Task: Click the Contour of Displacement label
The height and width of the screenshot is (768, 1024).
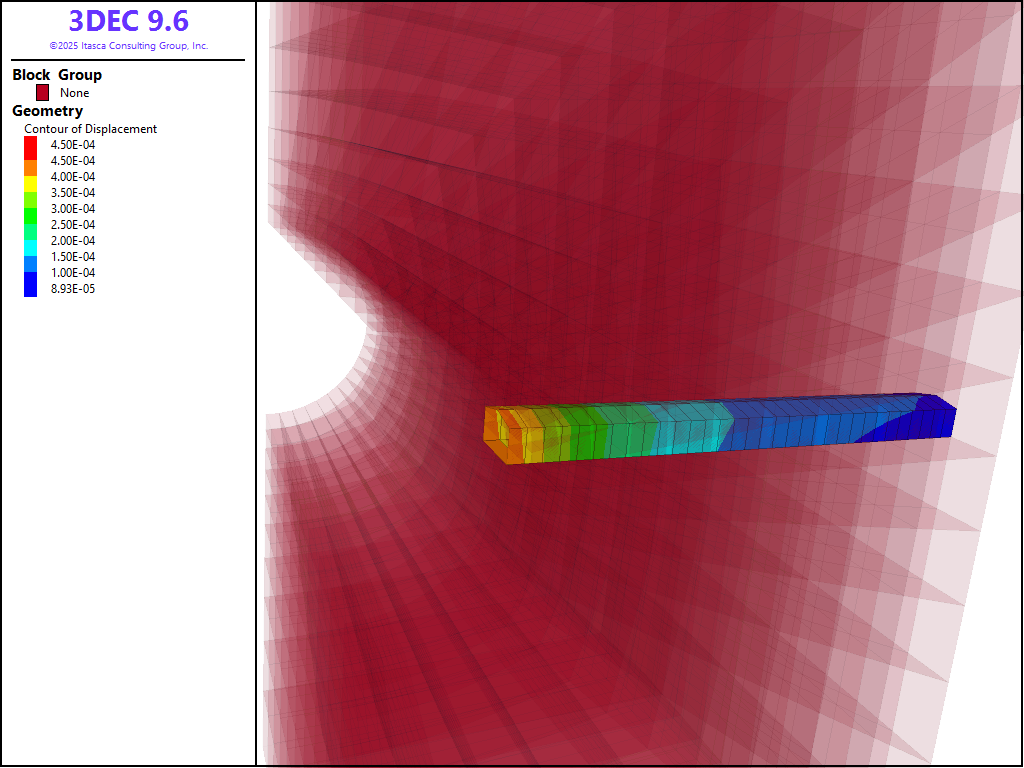Action: [x=90, y=129]
